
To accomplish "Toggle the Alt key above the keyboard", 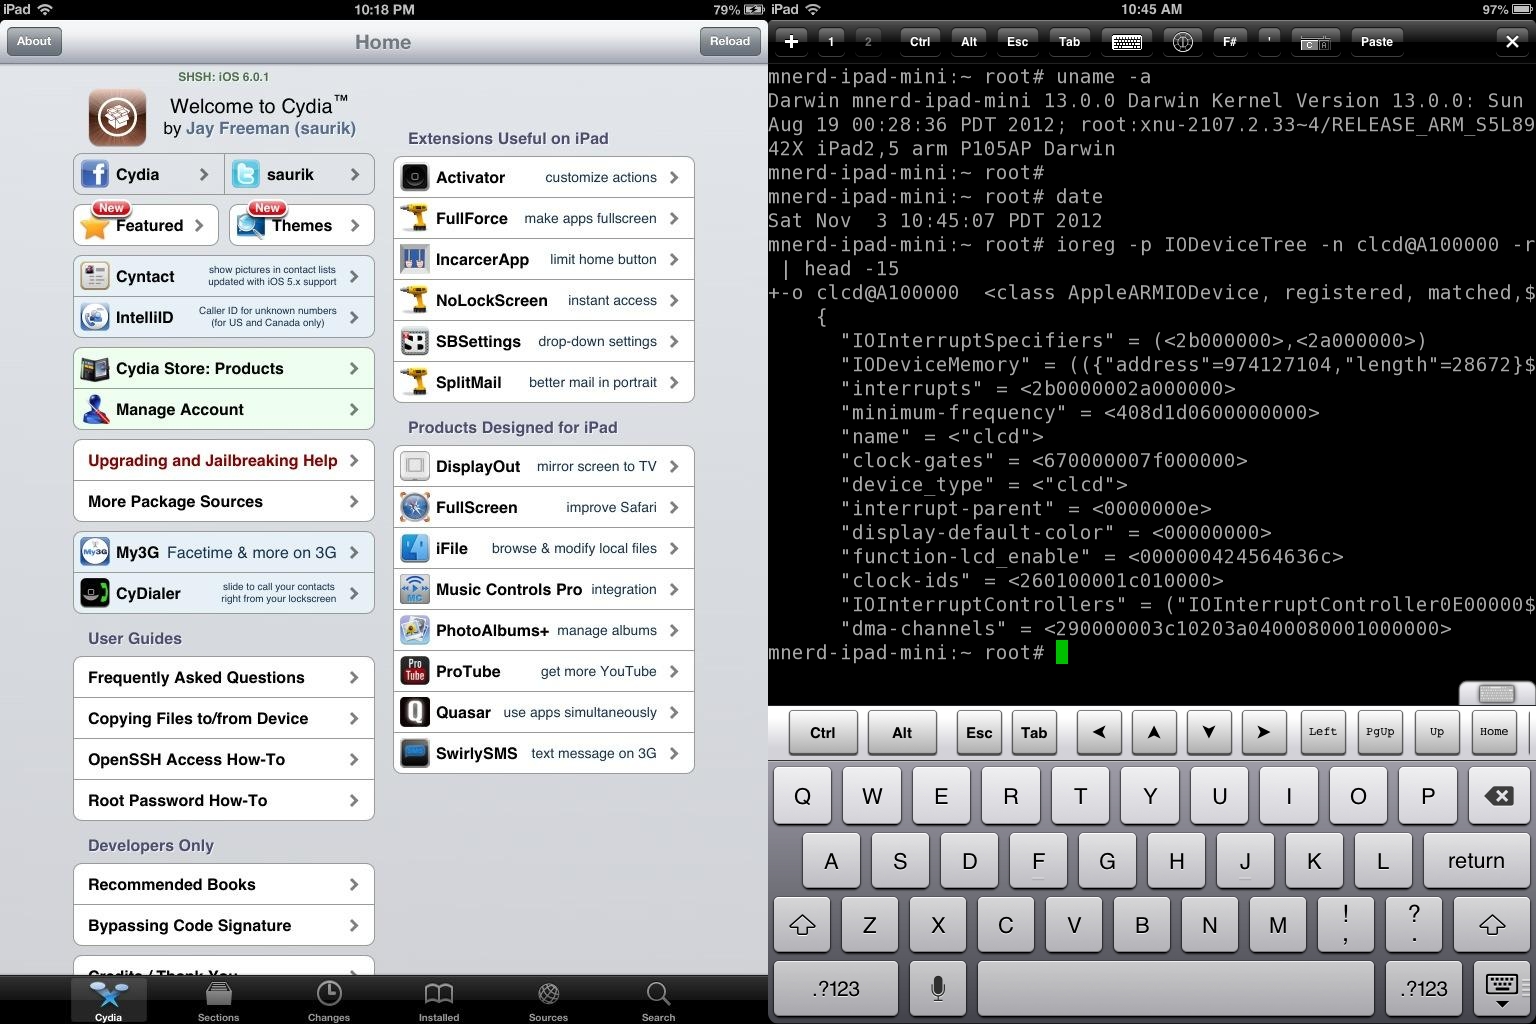I will [x=902, y=733].
